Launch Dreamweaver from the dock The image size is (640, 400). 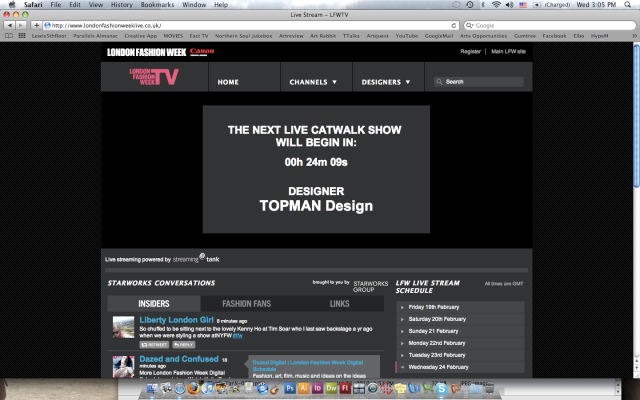(332, 387)
